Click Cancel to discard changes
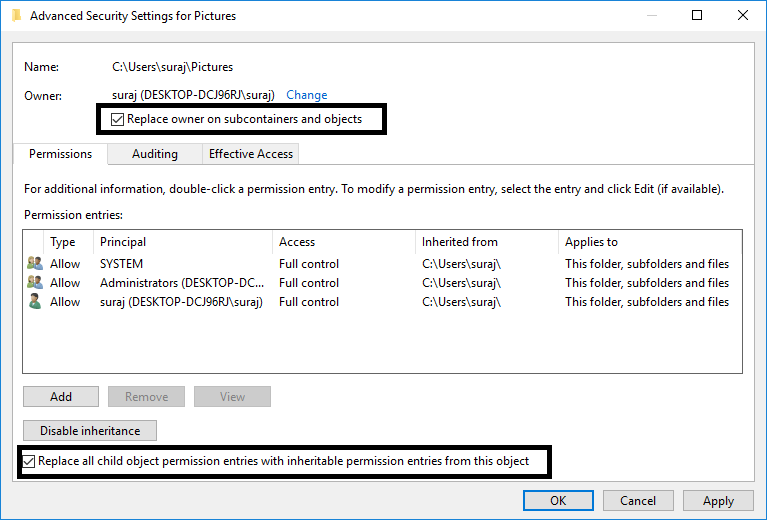The image size is (767, 520). [638, 501]
